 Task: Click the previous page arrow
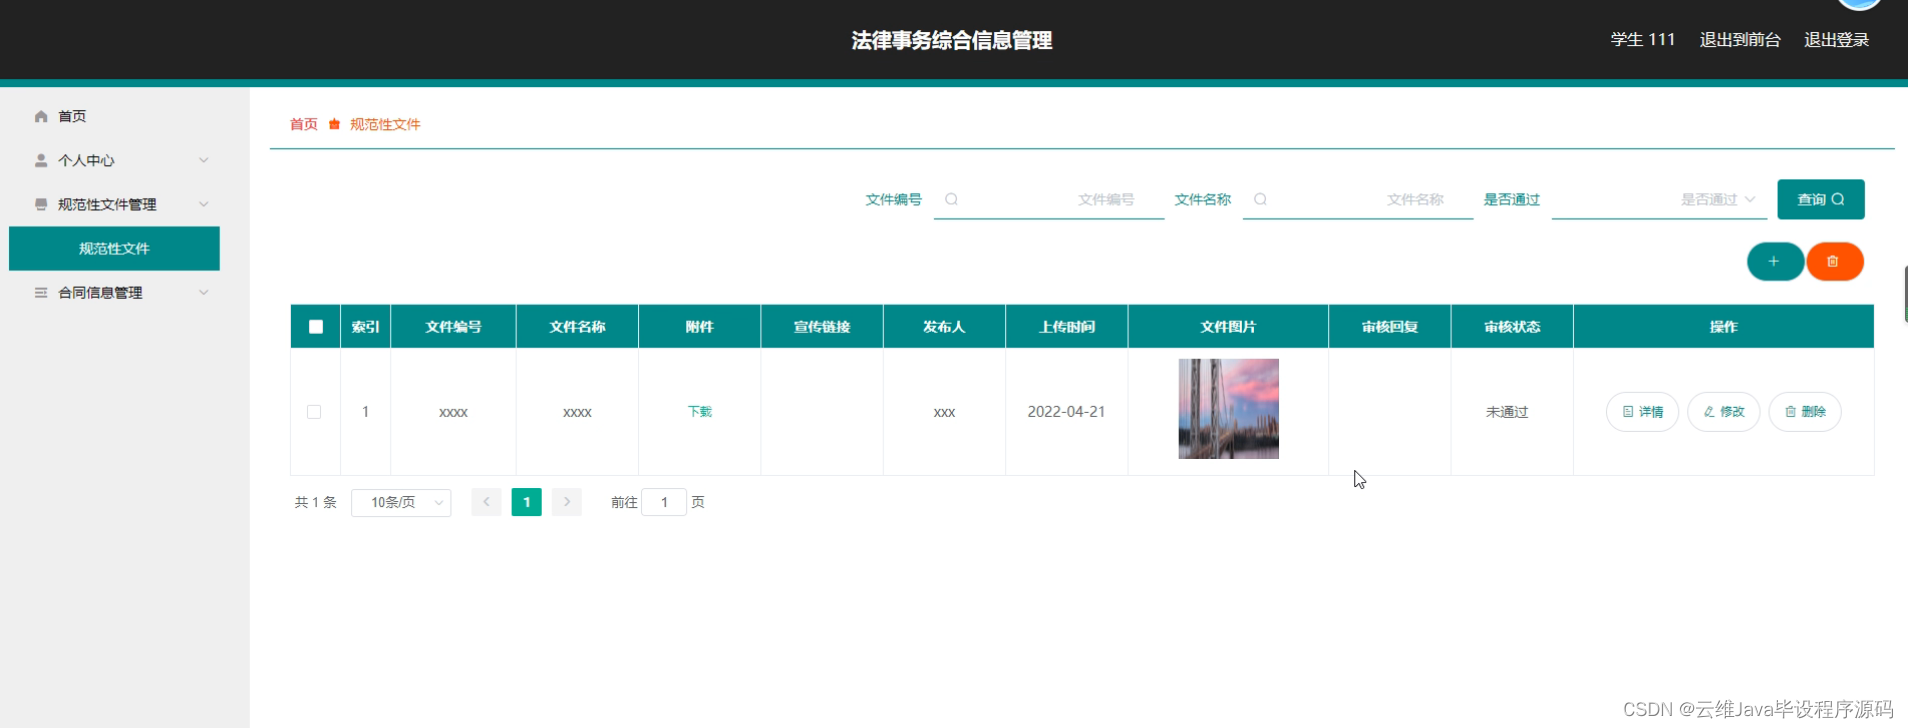486,502
